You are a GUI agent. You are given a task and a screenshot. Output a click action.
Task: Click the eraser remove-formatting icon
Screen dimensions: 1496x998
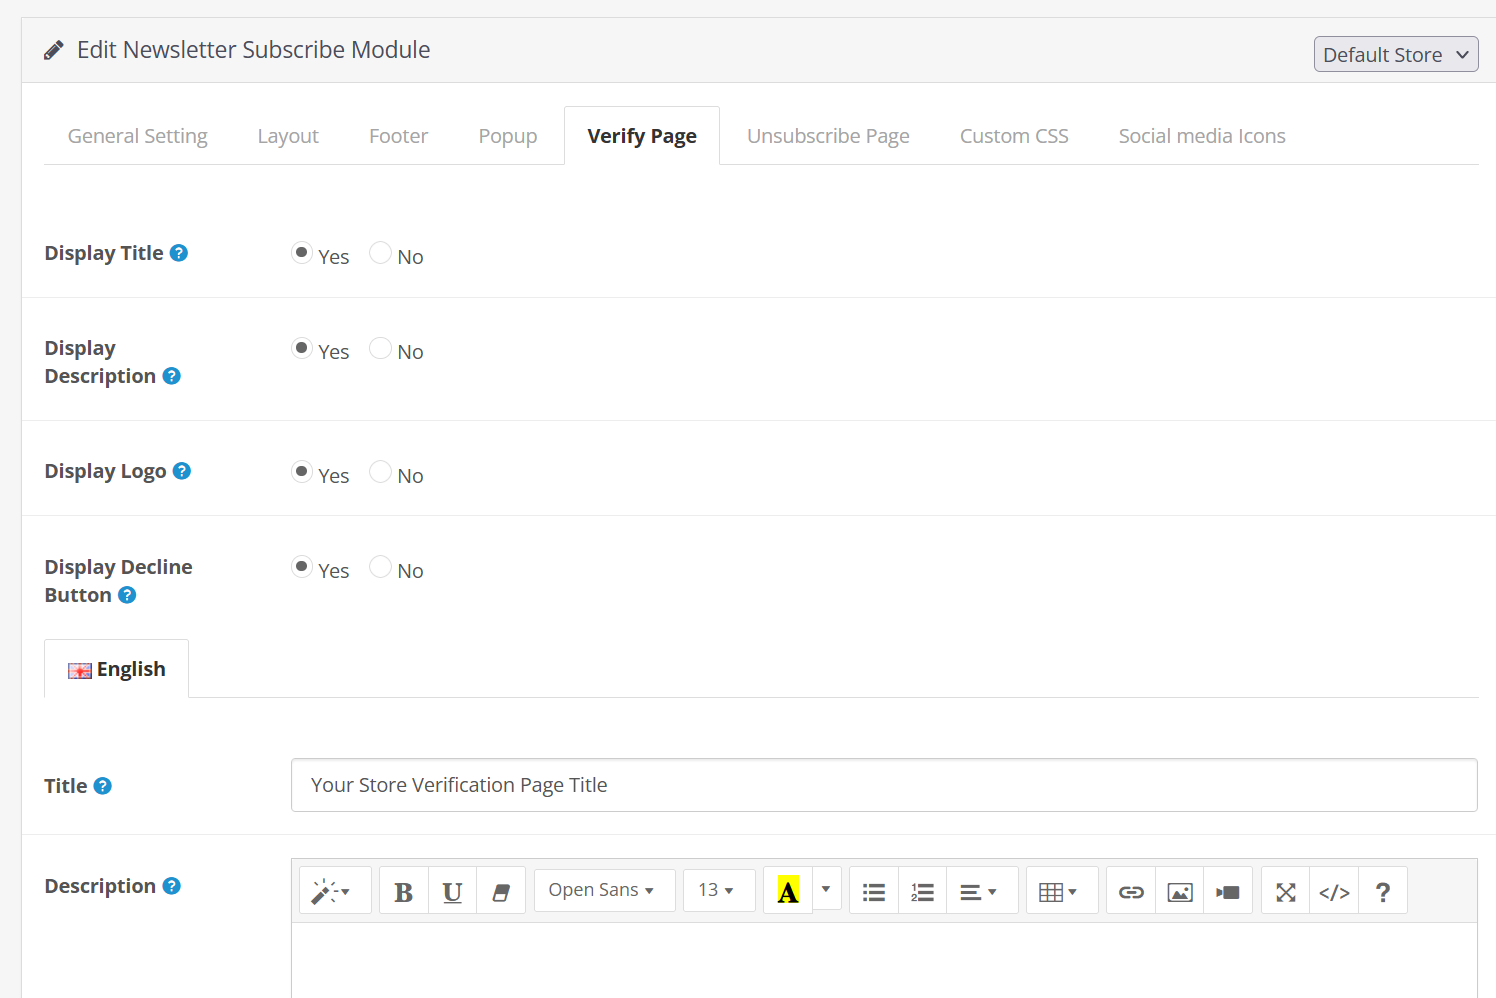coord(501,891)
